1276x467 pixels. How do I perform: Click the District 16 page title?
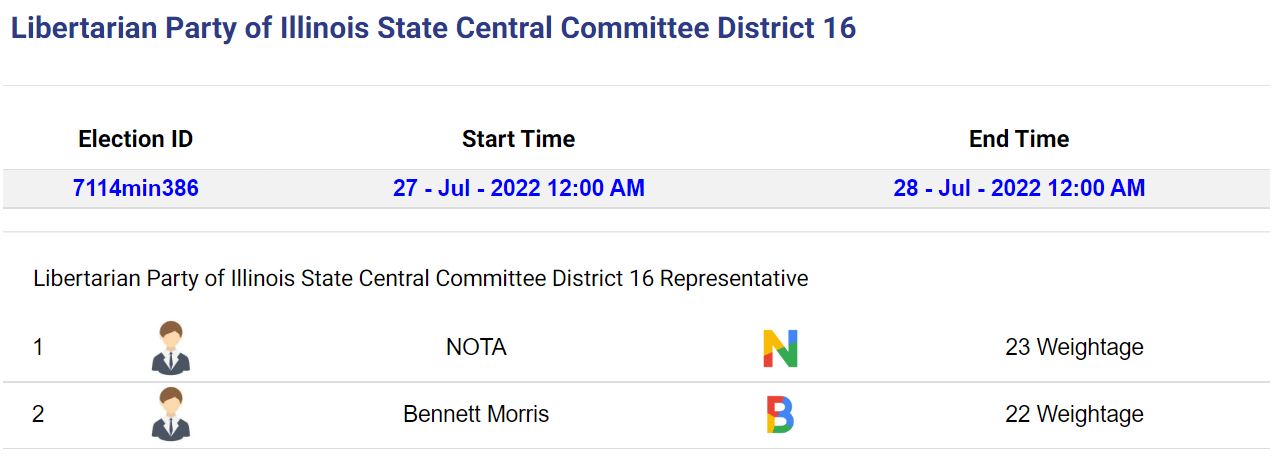coord(433,28)
